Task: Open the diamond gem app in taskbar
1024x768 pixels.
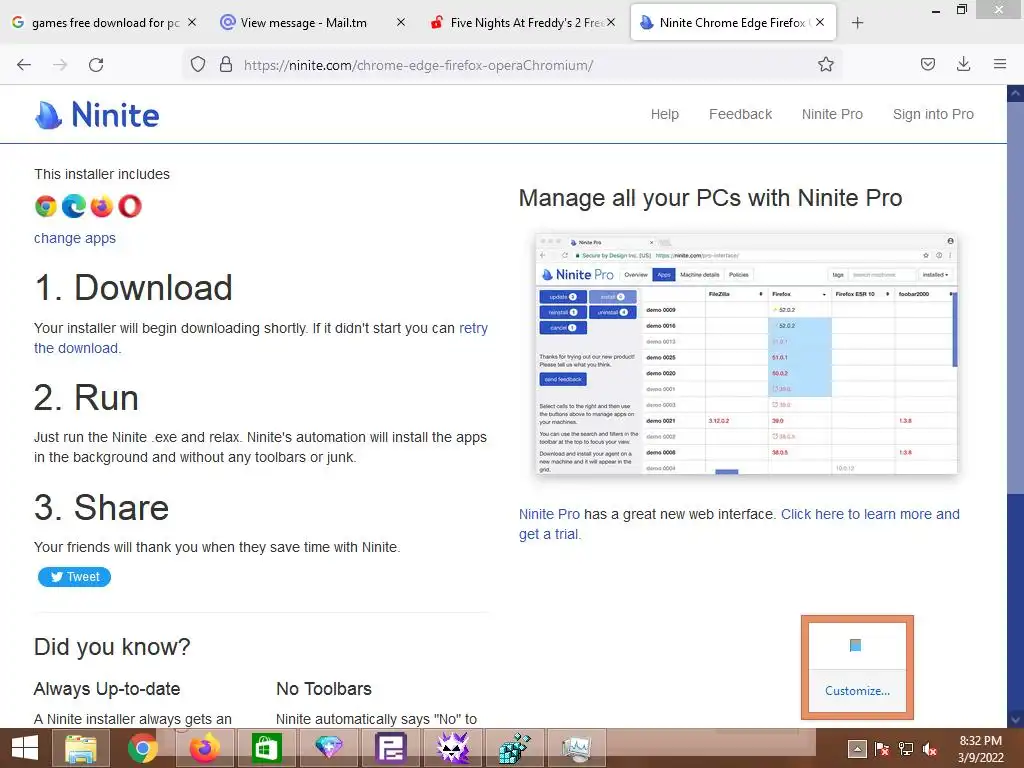Action: click(x=328, y=748)
